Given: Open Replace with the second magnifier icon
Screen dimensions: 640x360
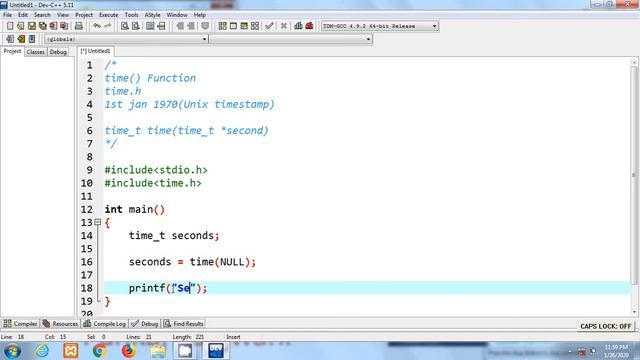Looking at the screenshot, I should point(136,26).
